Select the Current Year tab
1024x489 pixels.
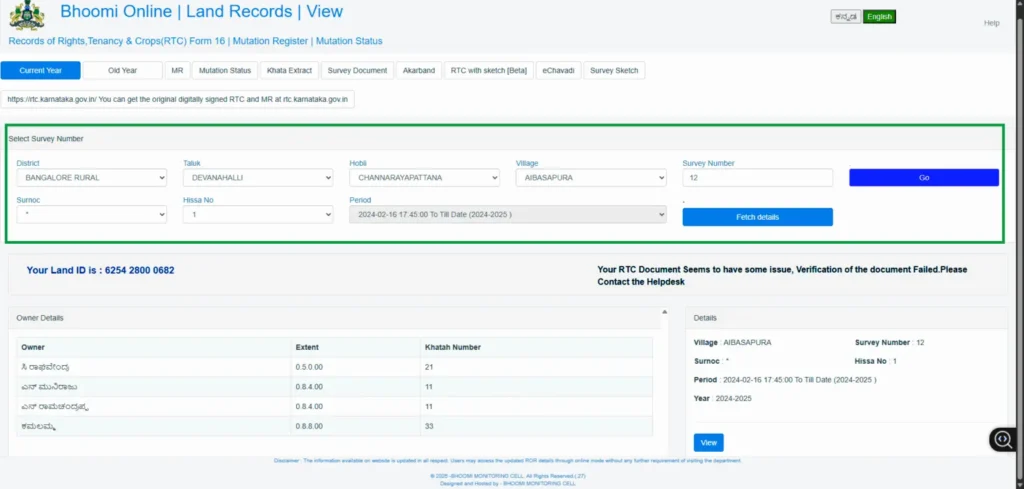(40, 71)
